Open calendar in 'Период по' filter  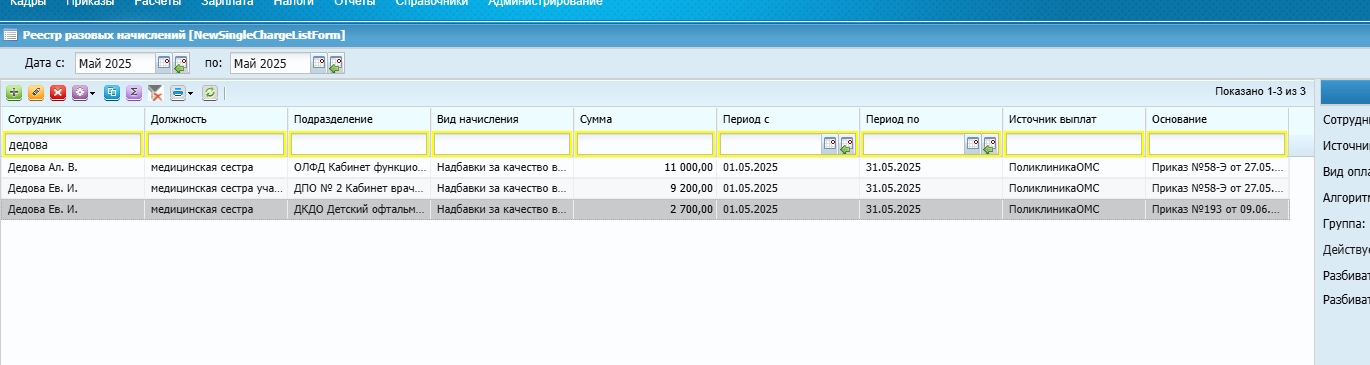(x=973, y=144)
